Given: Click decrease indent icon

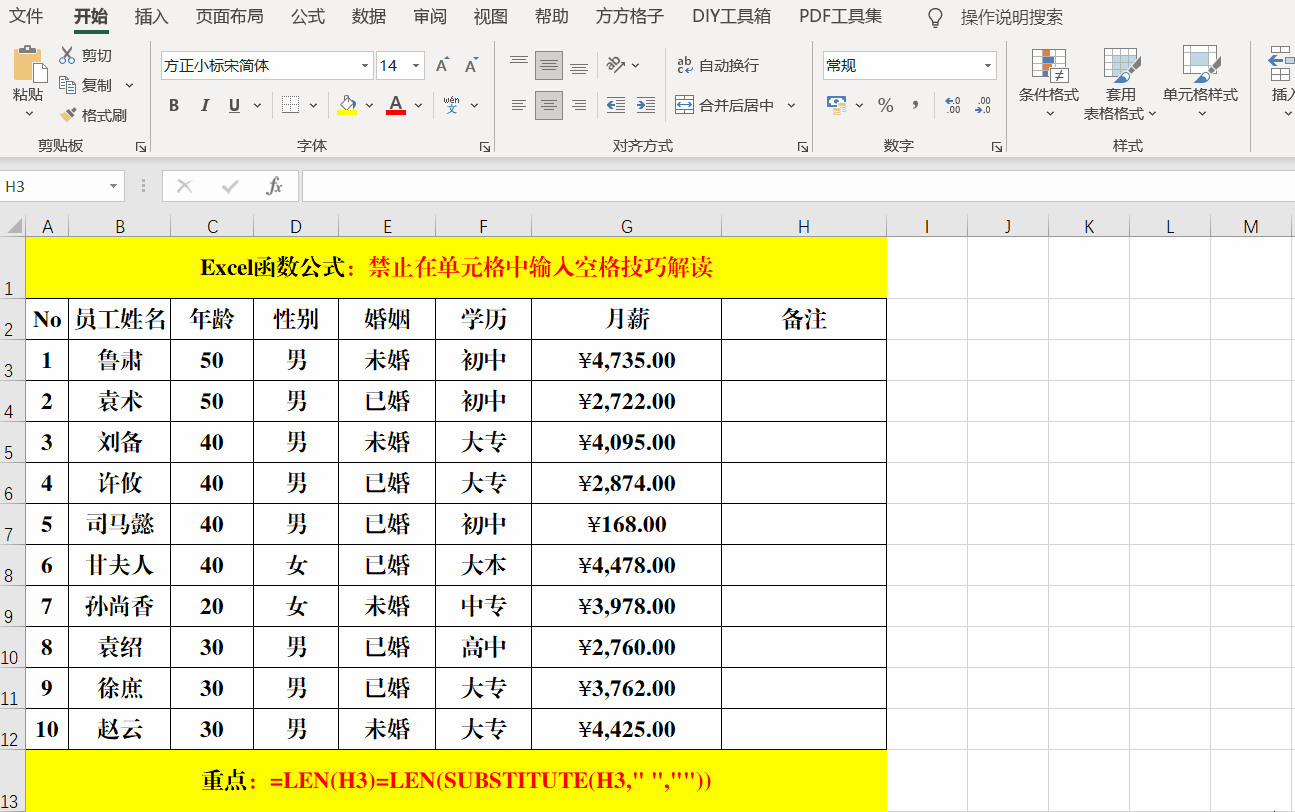Looking at the screenshot, I should pos(616,105).
